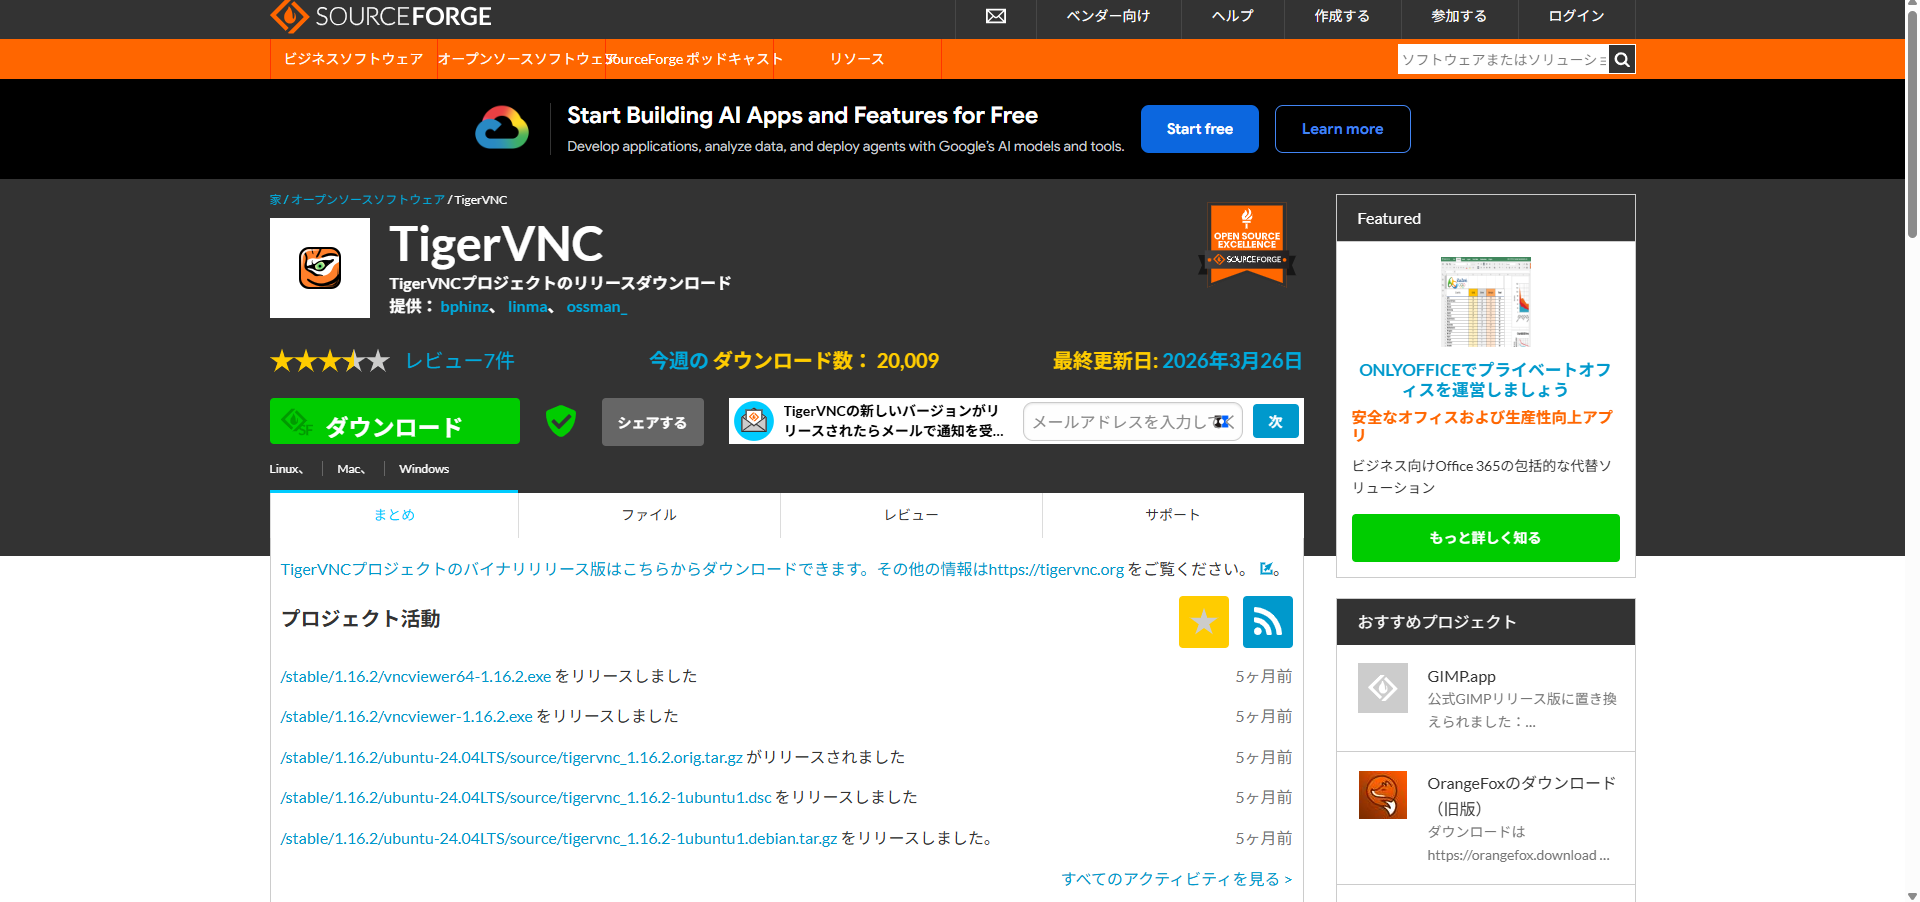This screenshot has width=1920, height=902.
Task: Click the Linux platform link
Action: coord(285,469)
